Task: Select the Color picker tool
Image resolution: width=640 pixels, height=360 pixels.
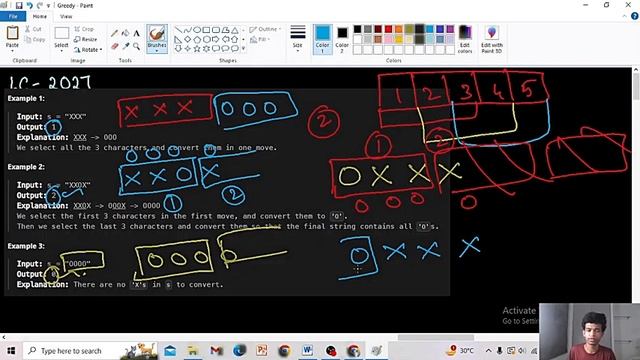Action: pyautogui.click(x=126, y=46)
